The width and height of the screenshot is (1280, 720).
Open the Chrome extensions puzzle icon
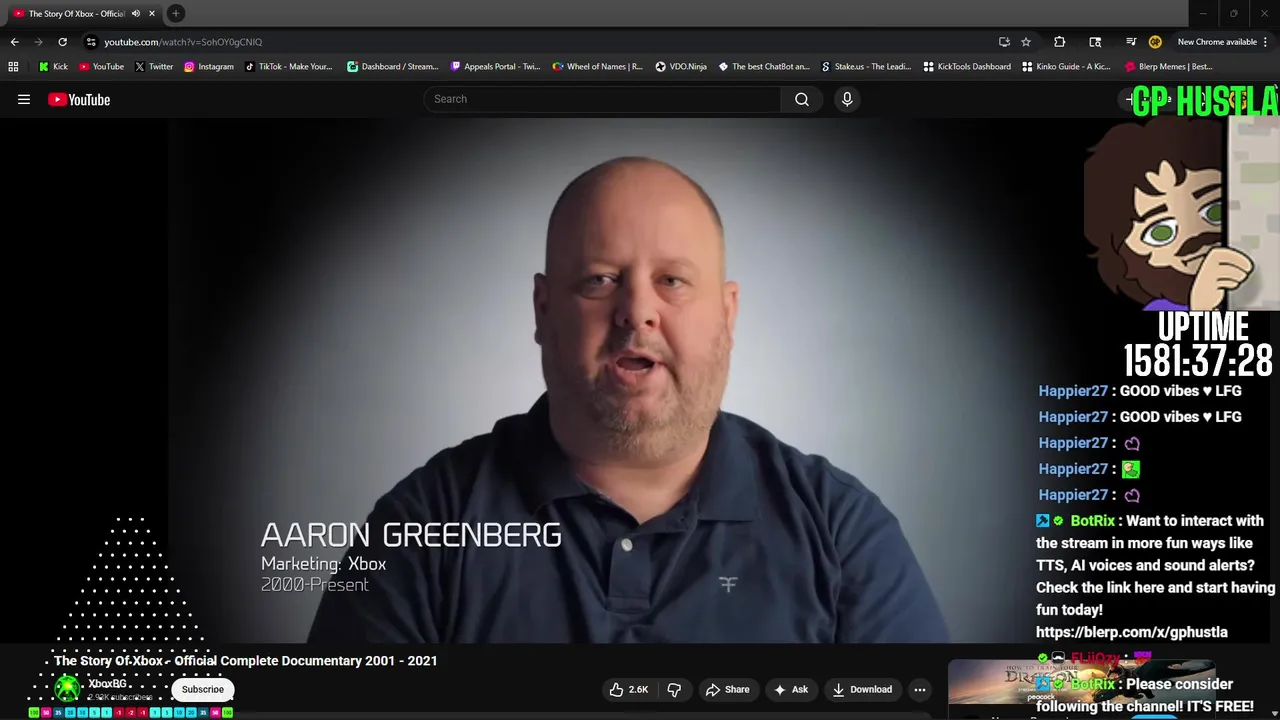point(1059,42)
